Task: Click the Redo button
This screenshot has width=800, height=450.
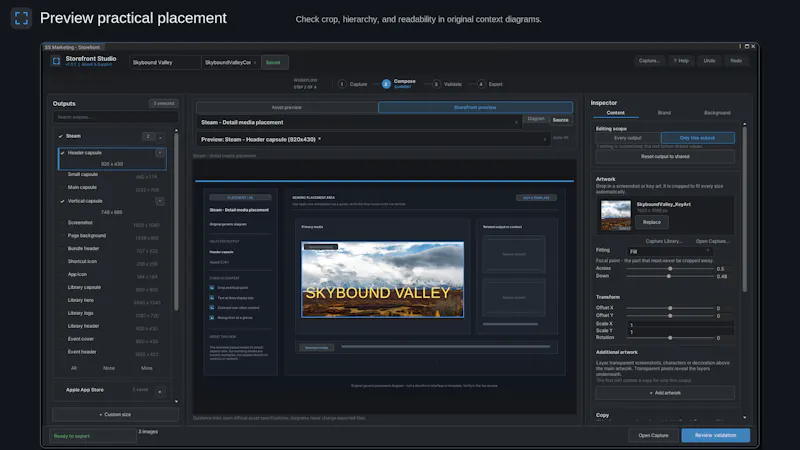Action: 736,61
